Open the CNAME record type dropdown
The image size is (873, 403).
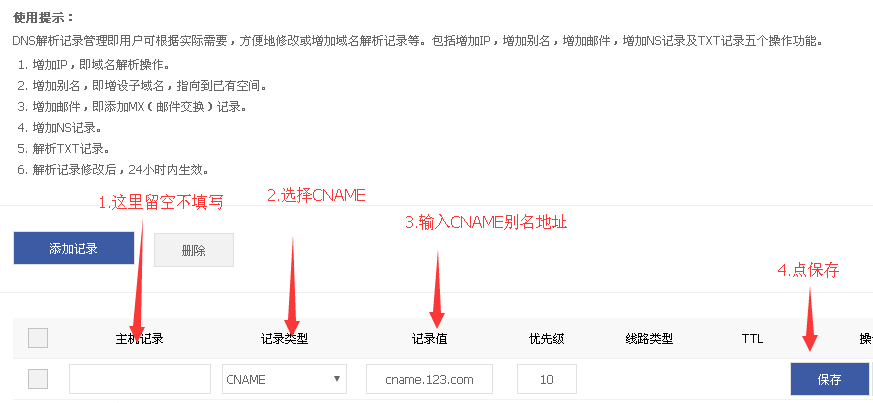point(284,379)
